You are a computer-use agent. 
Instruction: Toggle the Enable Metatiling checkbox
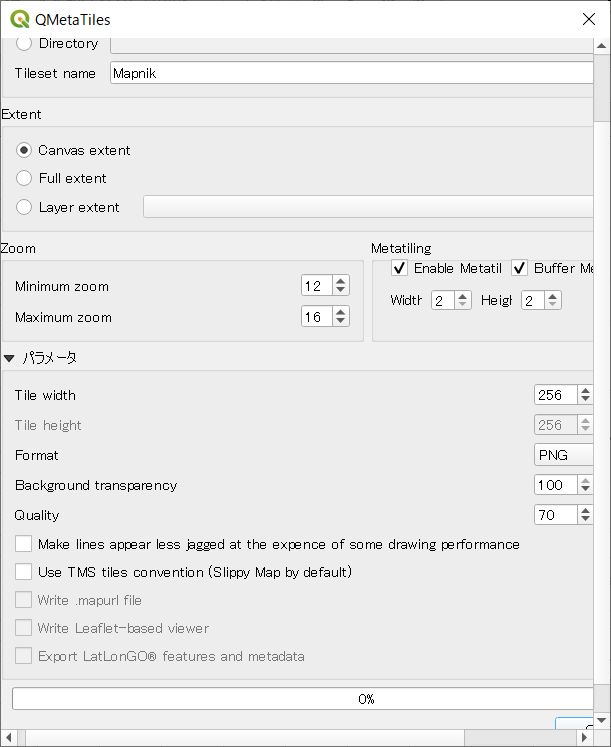[x=399, y=268]
